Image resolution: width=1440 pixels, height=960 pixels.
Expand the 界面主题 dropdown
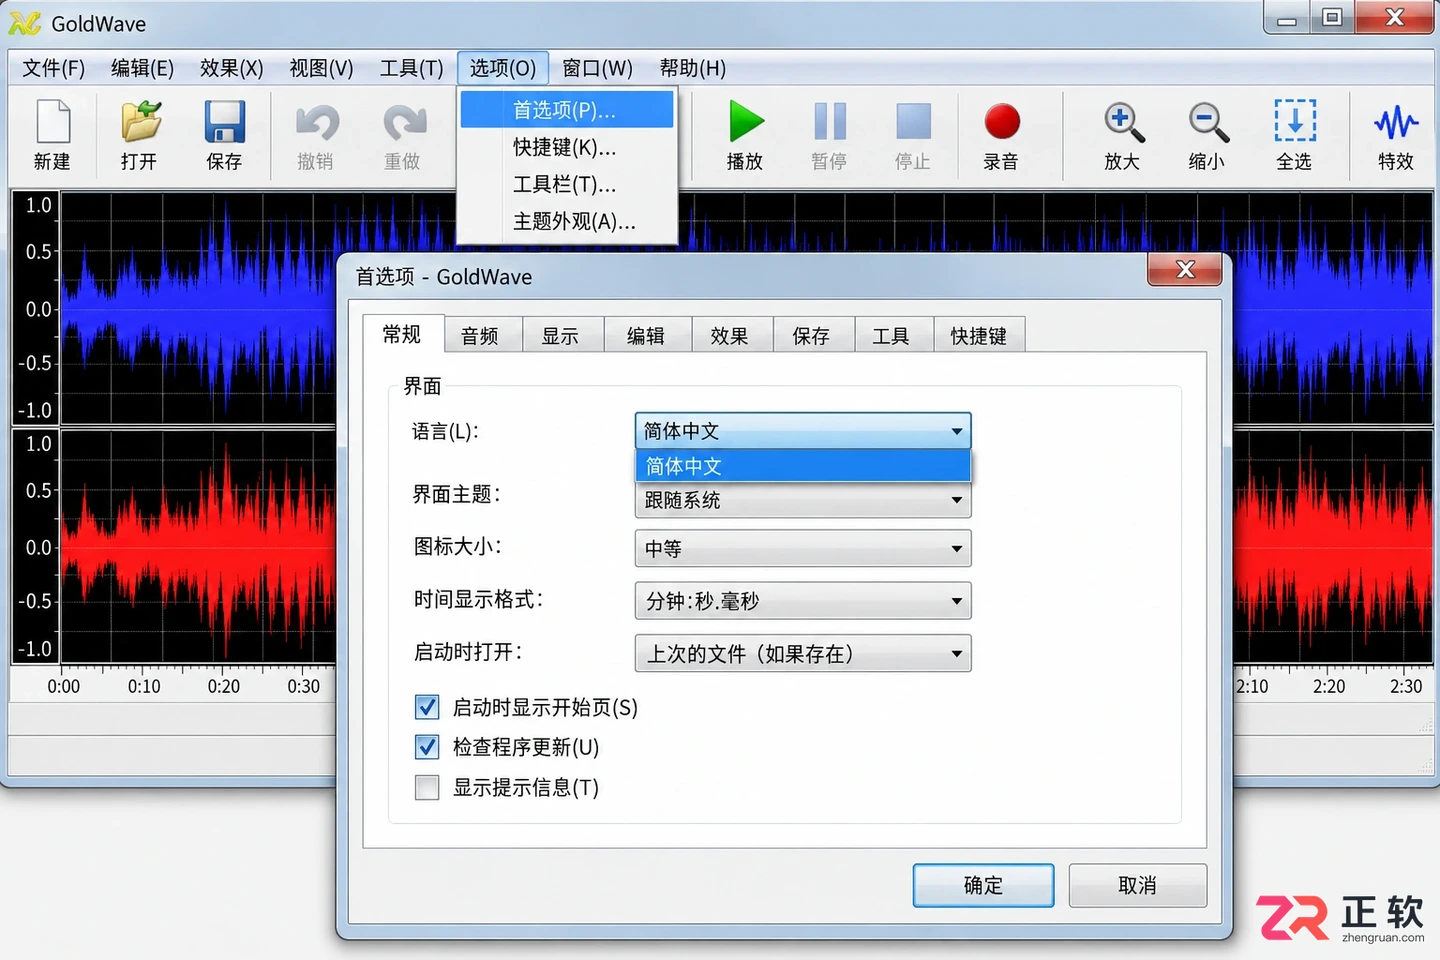[803, 500]
